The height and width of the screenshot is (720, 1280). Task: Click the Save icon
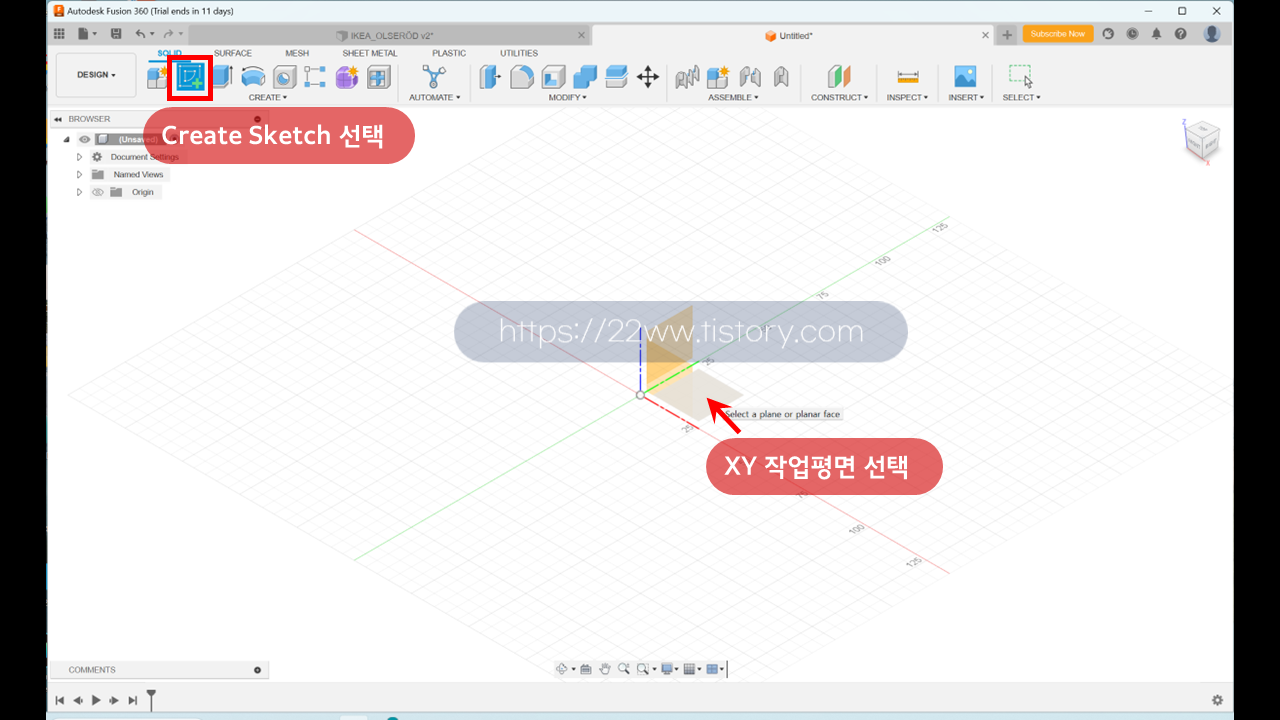116,34
